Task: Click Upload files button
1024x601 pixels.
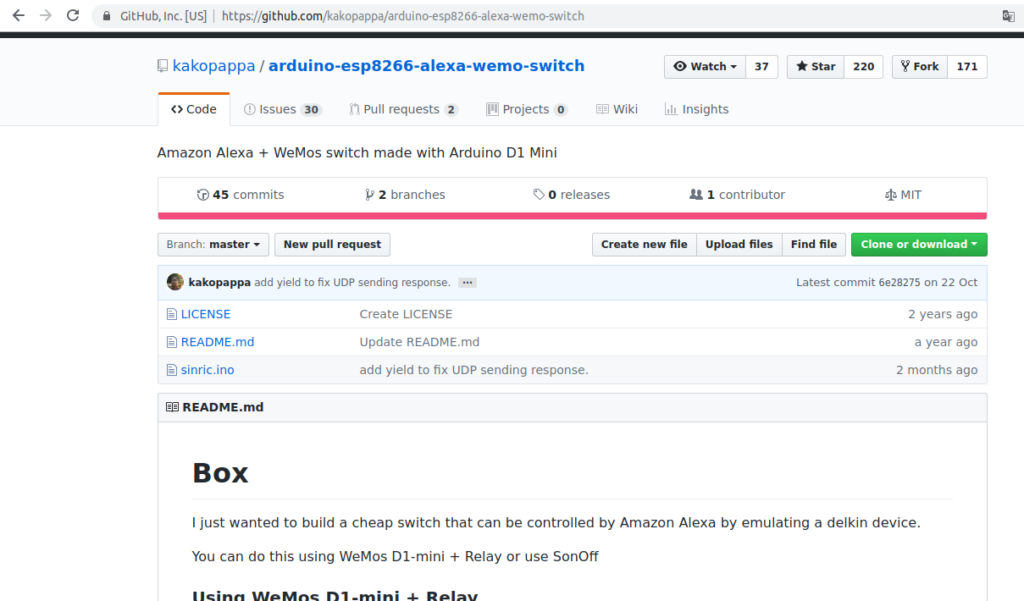Action: point(739,244)
